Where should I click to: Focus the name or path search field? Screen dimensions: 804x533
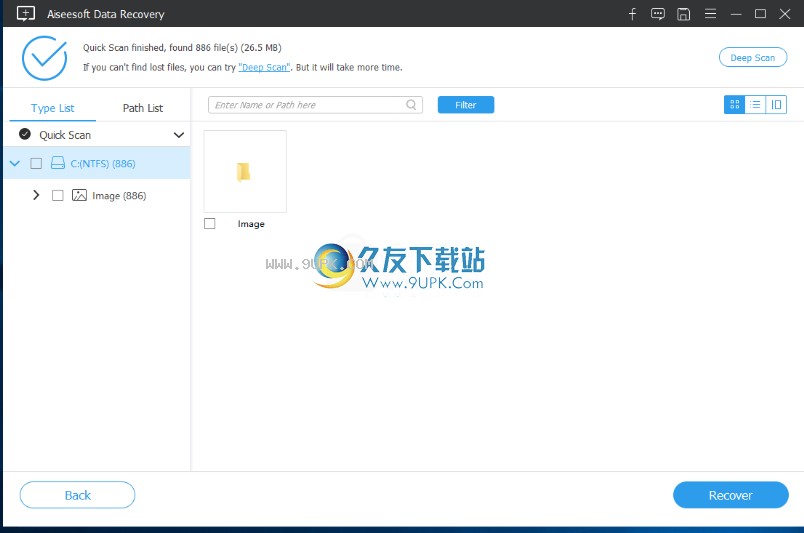point(315,105)
